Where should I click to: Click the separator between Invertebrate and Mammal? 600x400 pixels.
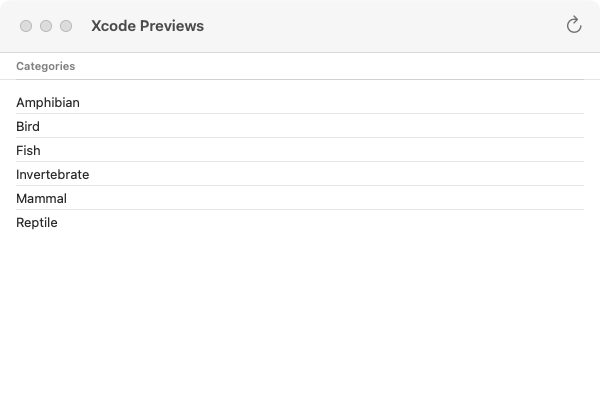(x=300, y=186)
